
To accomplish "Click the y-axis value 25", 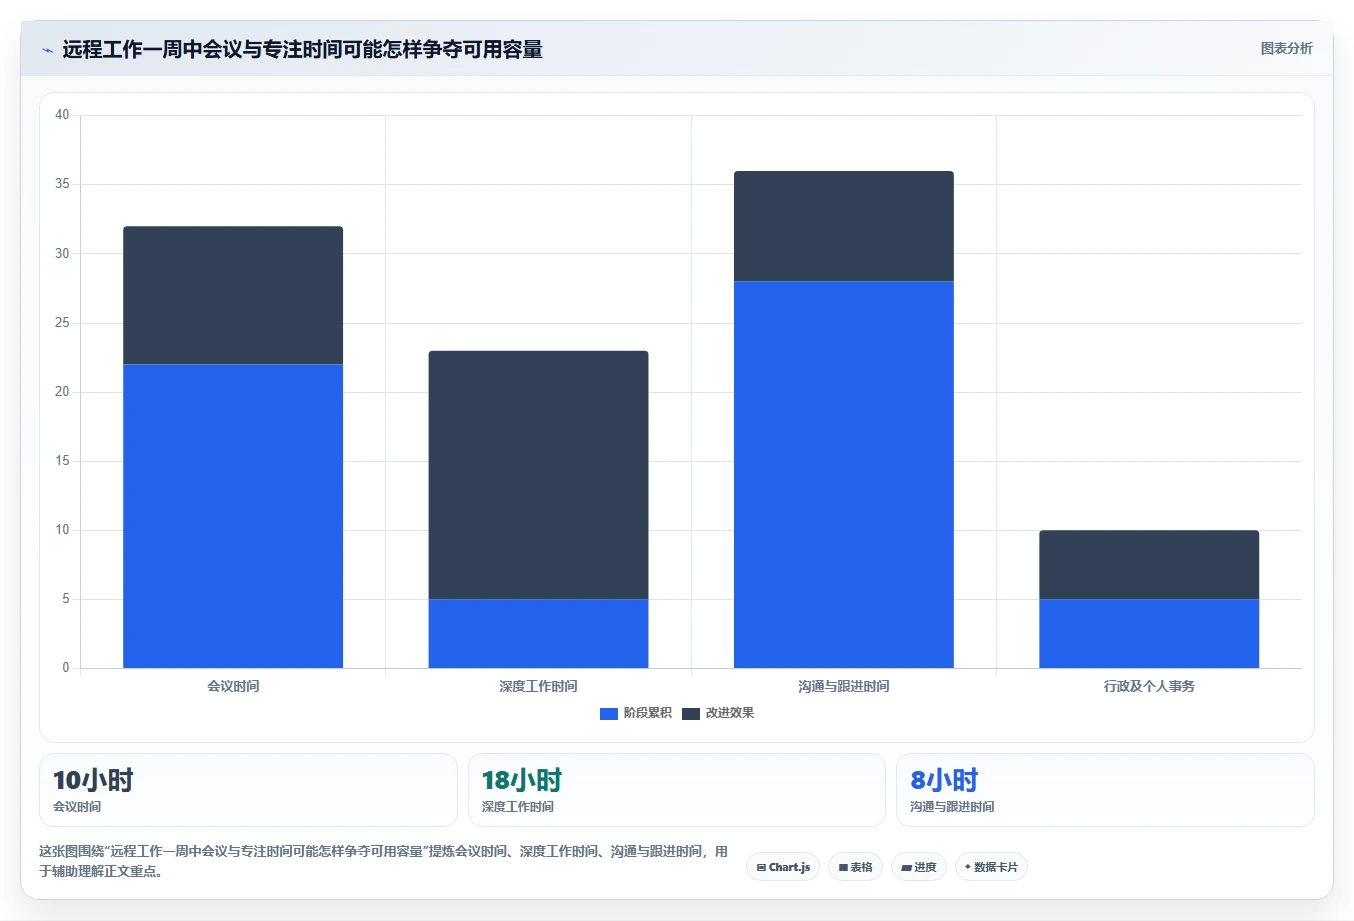I will pyautogui.click(x=62, y=323).
